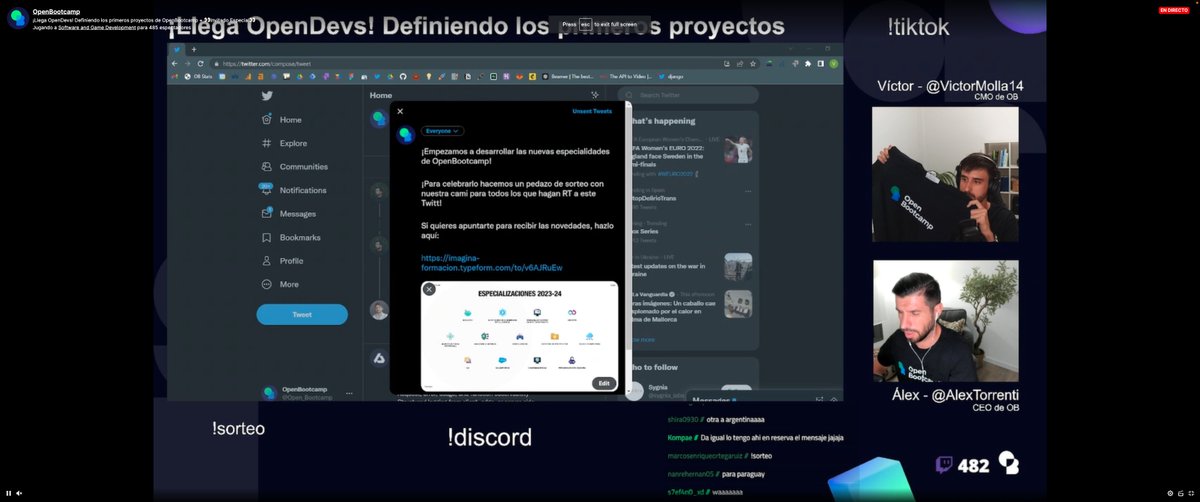Open Notifications in Twitter sidebar

[293, 190]
